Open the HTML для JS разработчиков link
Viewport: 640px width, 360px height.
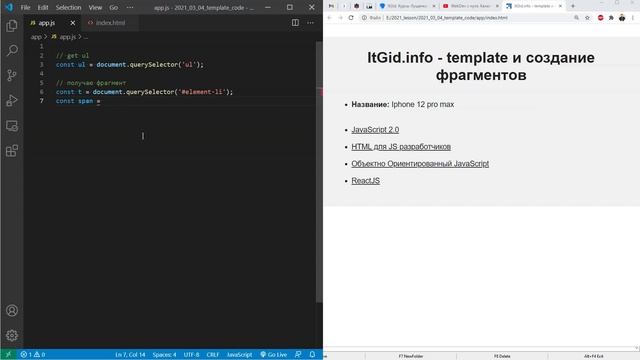tap(401, 147)
